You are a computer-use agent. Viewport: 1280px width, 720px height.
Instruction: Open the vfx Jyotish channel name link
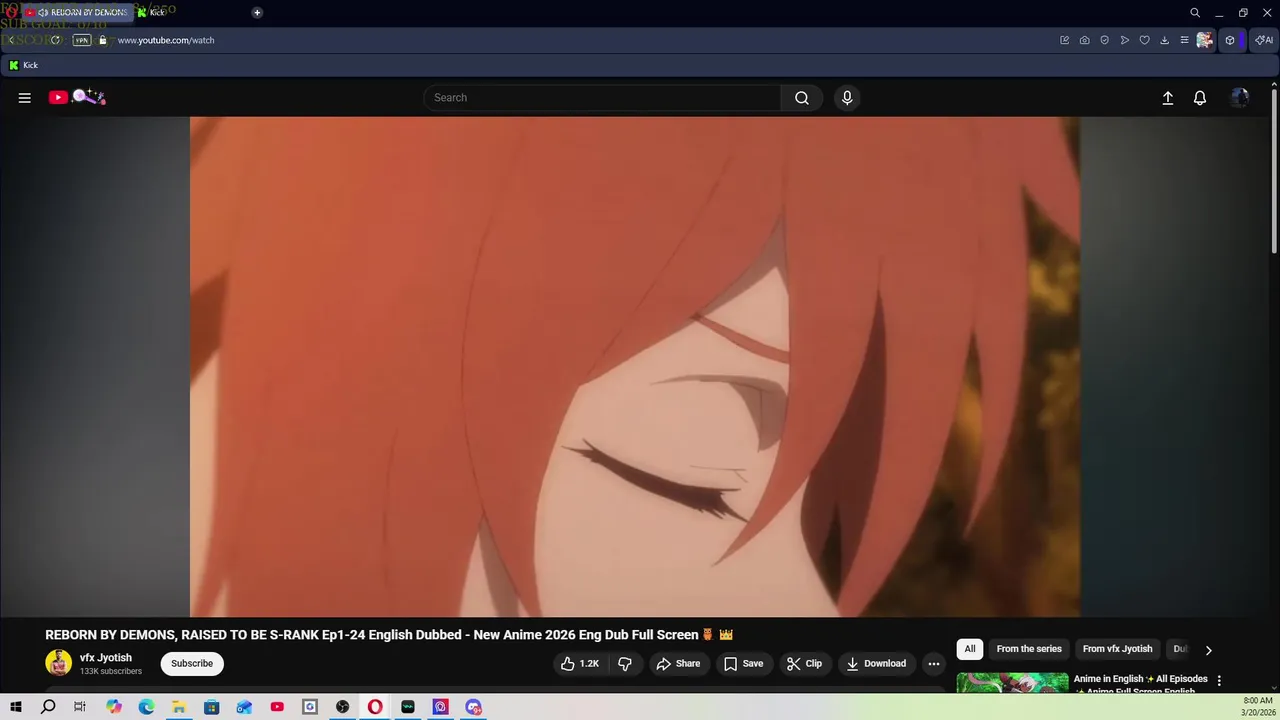coord(106,658)
